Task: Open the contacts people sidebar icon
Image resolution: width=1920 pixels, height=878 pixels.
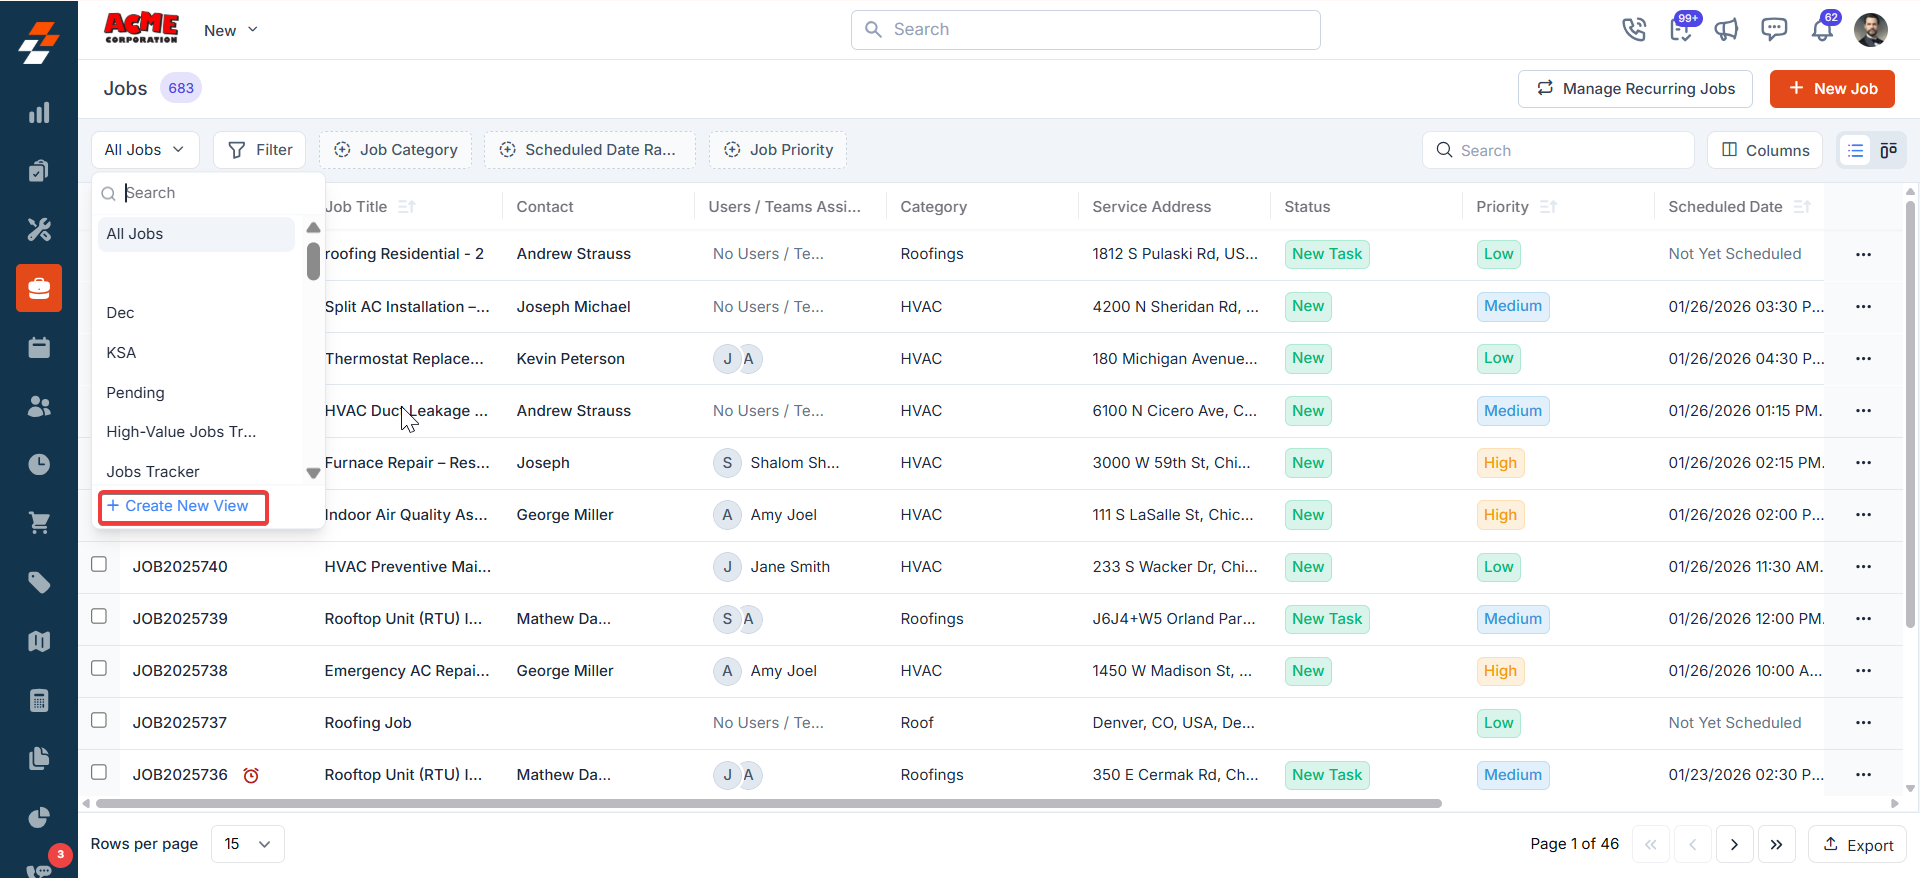Action: pyautogui.click(x=39, y=406)
